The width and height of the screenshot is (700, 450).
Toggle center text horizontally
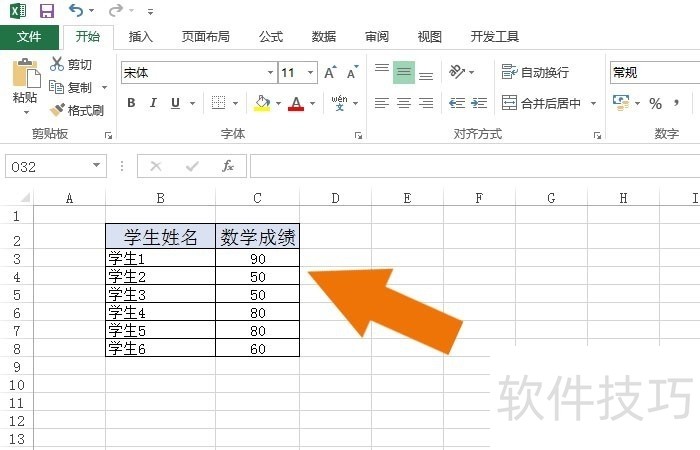tap(404, 103)
